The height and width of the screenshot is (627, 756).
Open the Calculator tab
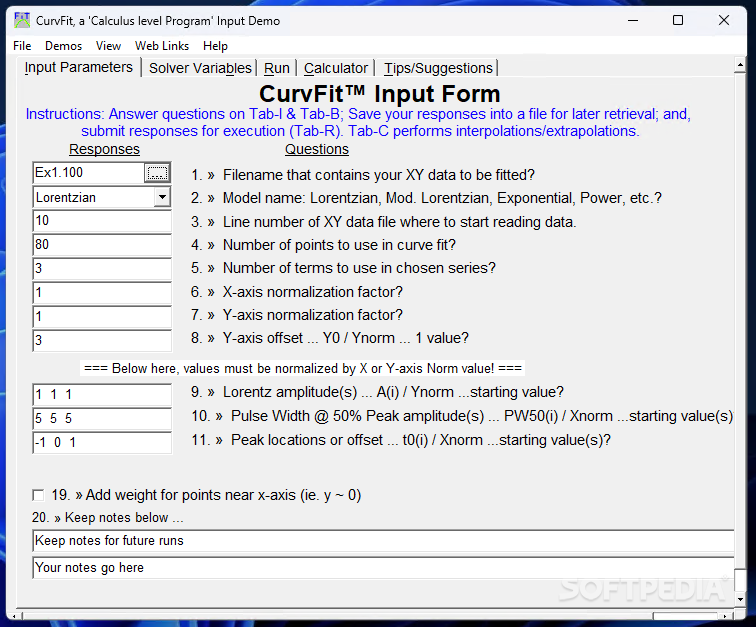[x=336, y=68]
